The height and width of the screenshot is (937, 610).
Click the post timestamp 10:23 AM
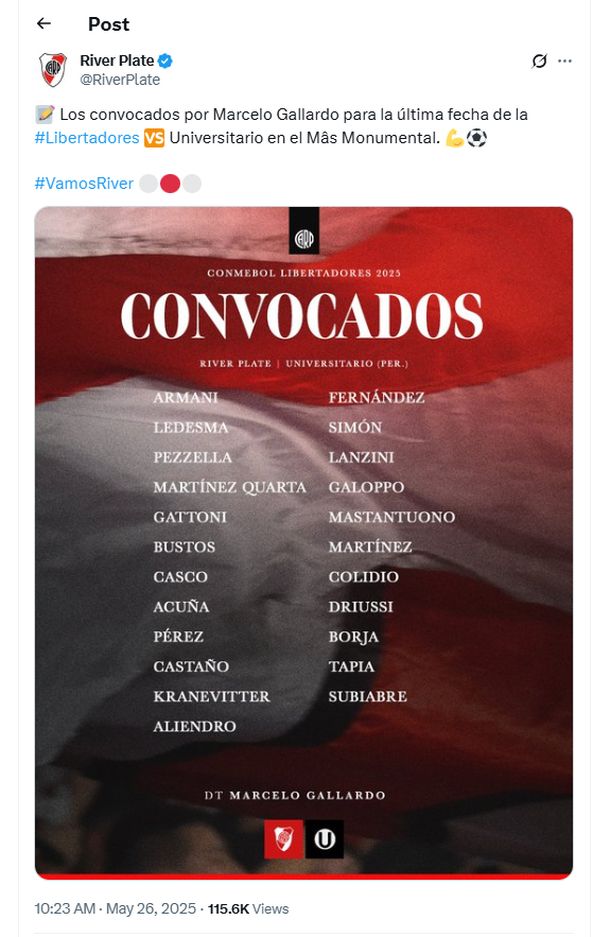click(x=65, y=909)
